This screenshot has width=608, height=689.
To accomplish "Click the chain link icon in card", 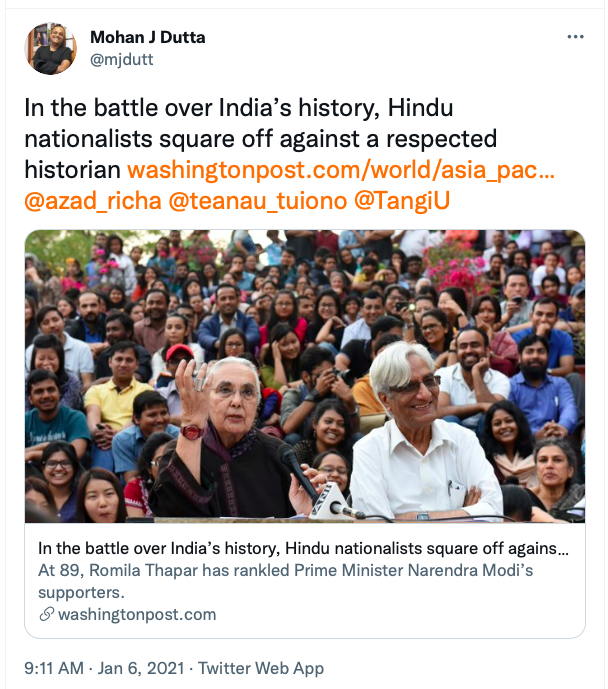I will (46, 615).
